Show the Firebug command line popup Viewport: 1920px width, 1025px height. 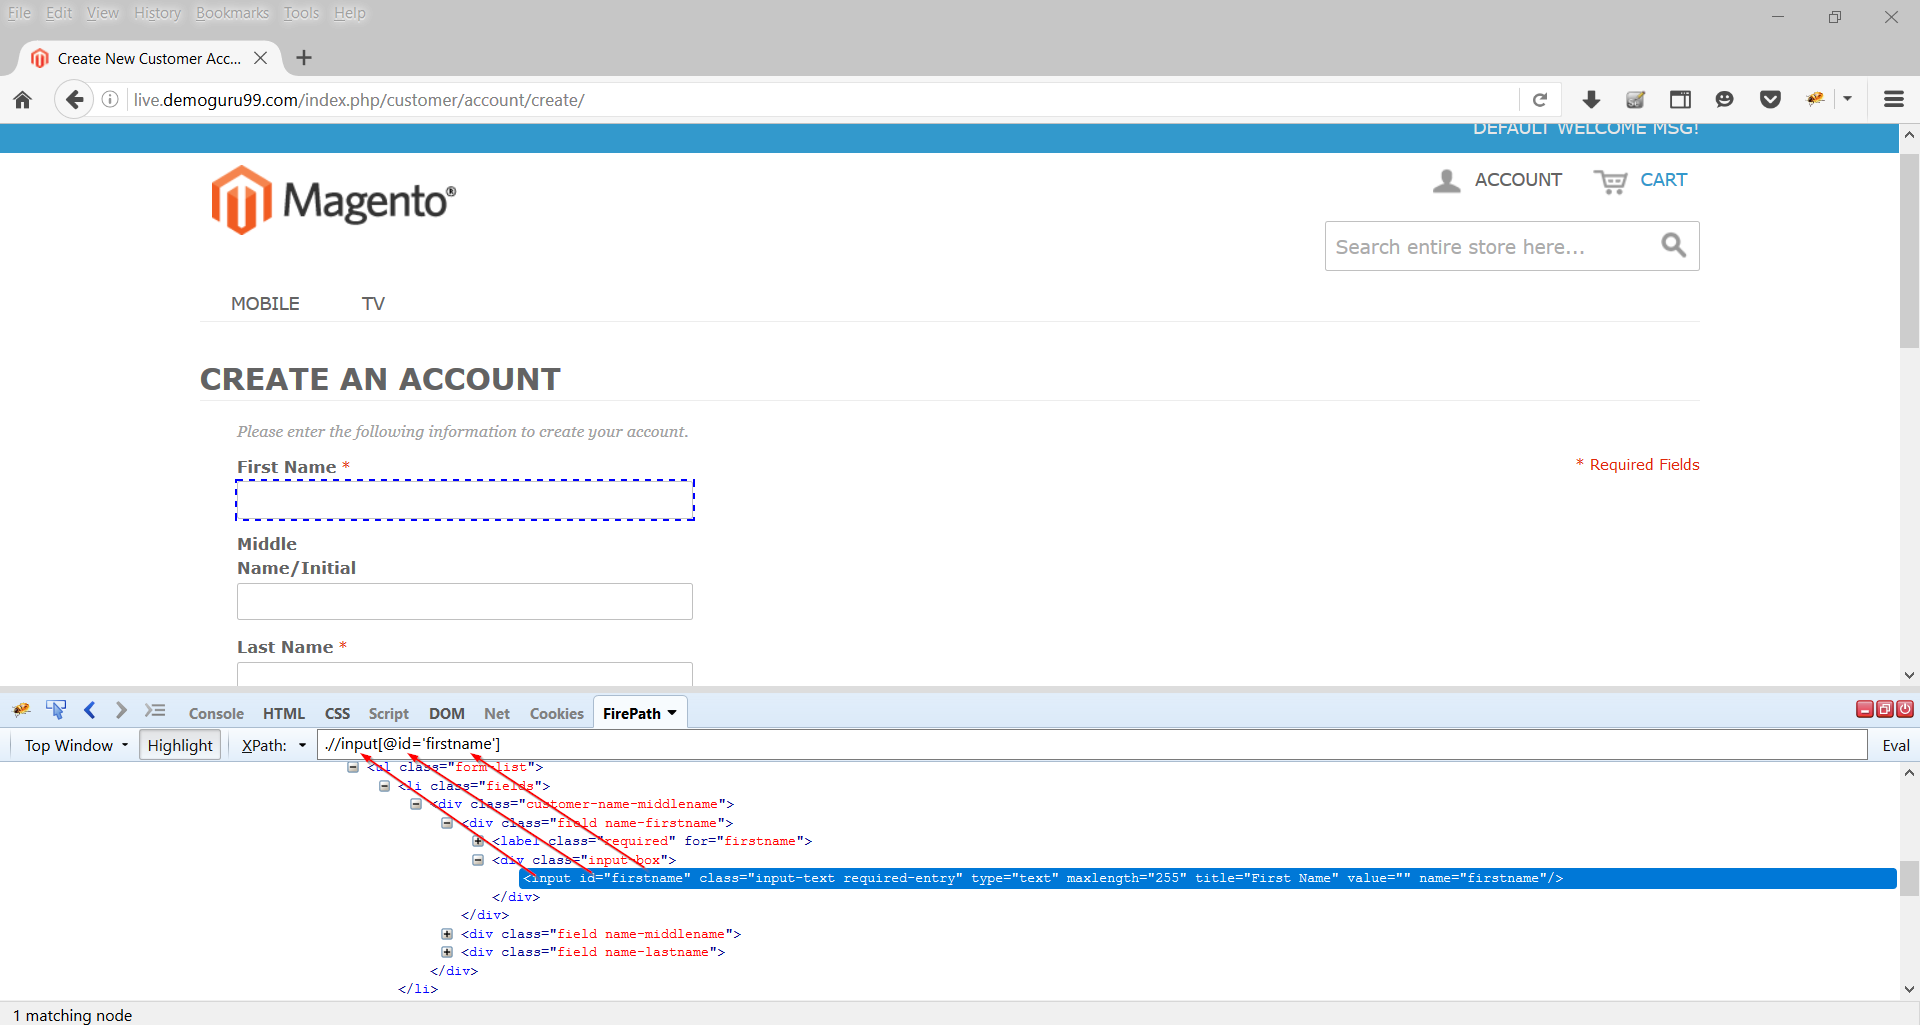tap(155, 710)
